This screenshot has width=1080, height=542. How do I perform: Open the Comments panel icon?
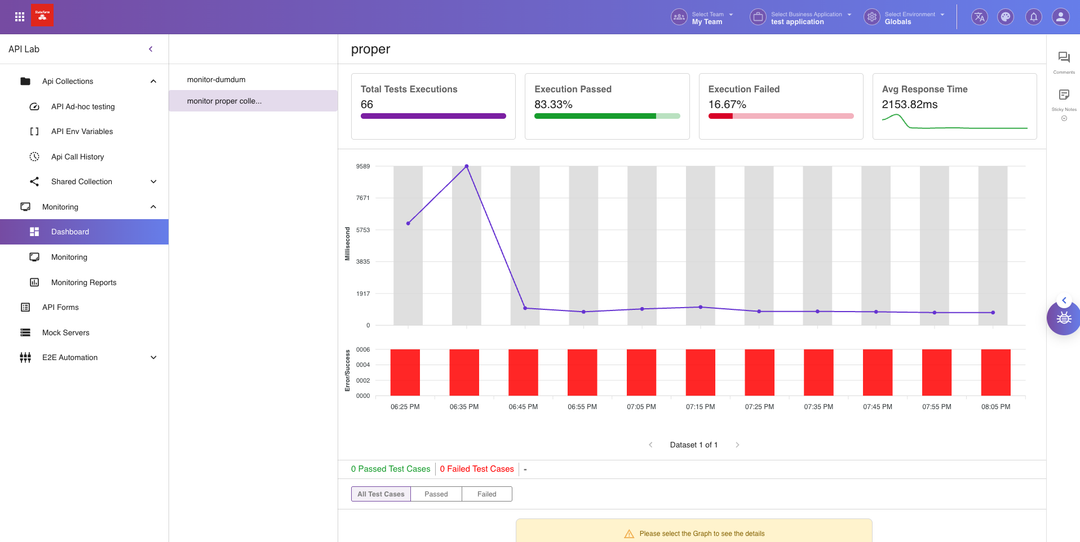pyautogui.click(x=1064, y=59)
